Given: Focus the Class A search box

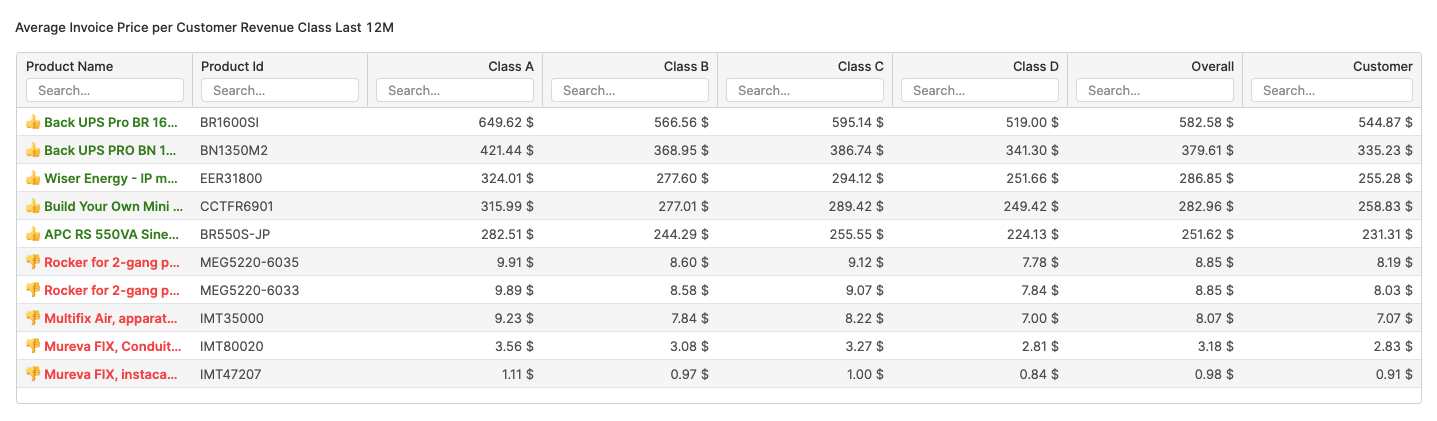Looking at the screenshot, I should [x=455, y=90].
